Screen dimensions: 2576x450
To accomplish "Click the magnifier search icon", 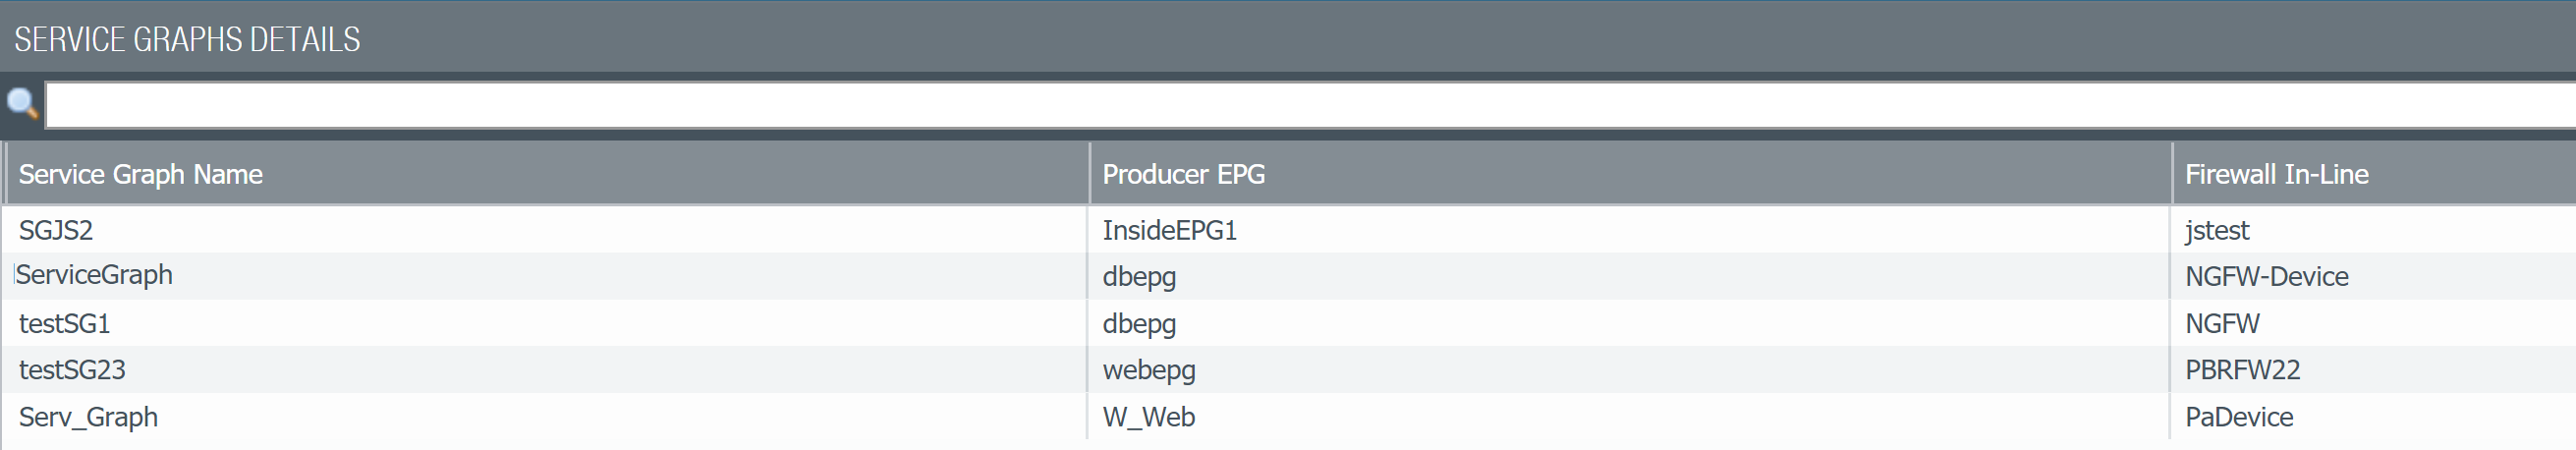I will (x=22, y=103).
